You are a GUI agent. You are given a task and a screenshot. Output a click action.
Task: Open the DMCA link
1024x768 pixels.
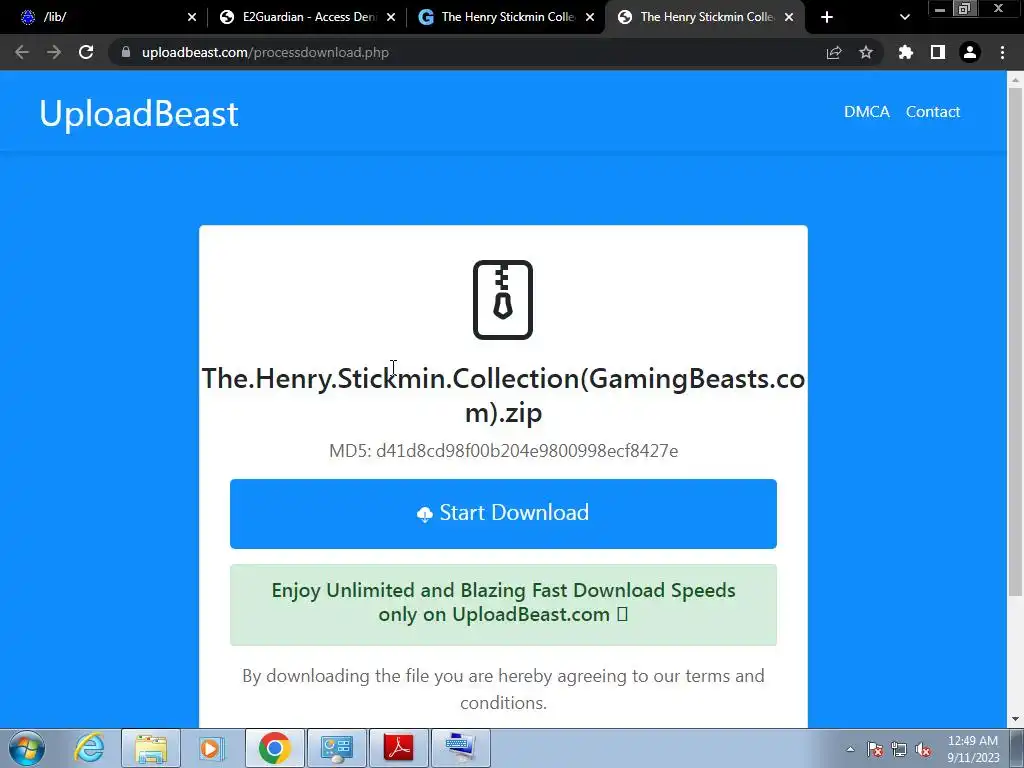(x=867, y=112)
